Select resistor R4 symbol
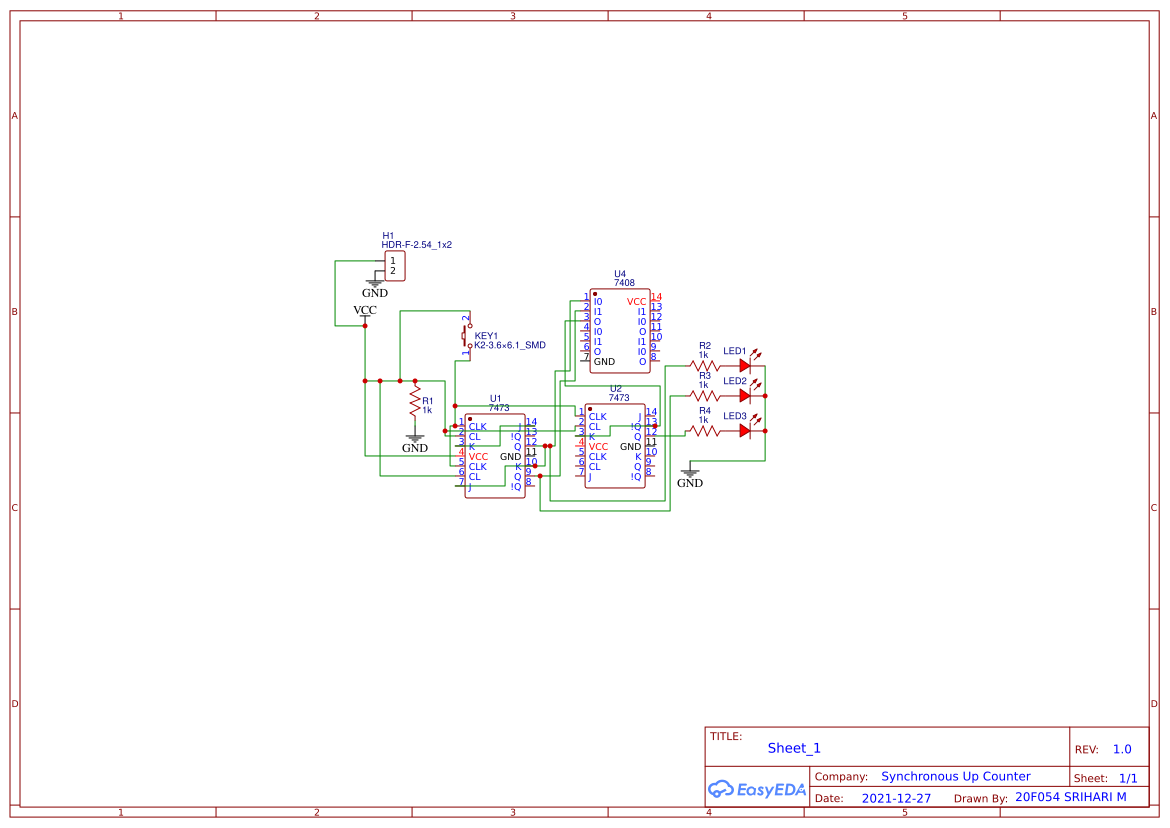The height and width of the screenshot is (828, 1170). (704, 431)
